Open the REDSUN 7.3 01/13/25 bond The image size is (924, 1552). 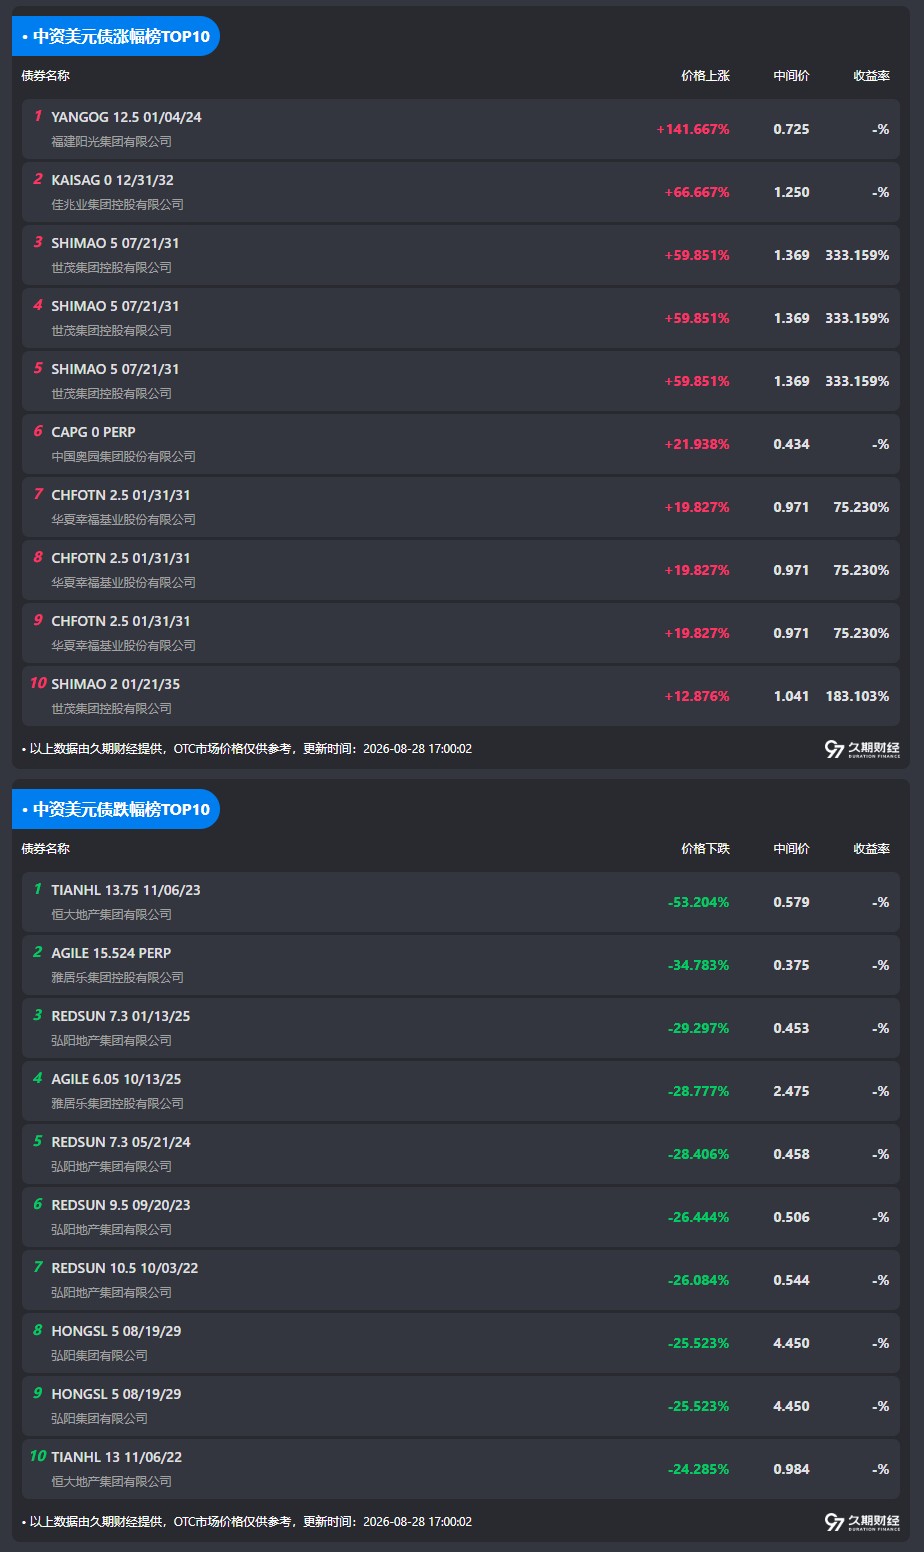point(461,1028)
